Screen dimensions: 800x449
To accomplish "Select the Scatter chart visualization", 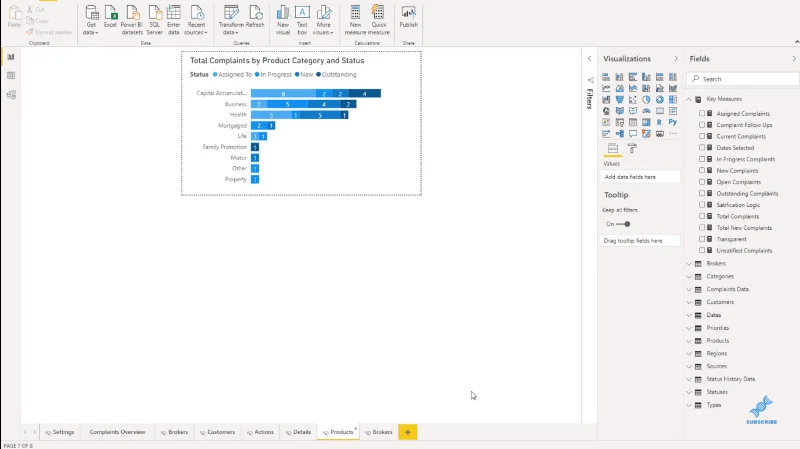I will pos(633,99).
